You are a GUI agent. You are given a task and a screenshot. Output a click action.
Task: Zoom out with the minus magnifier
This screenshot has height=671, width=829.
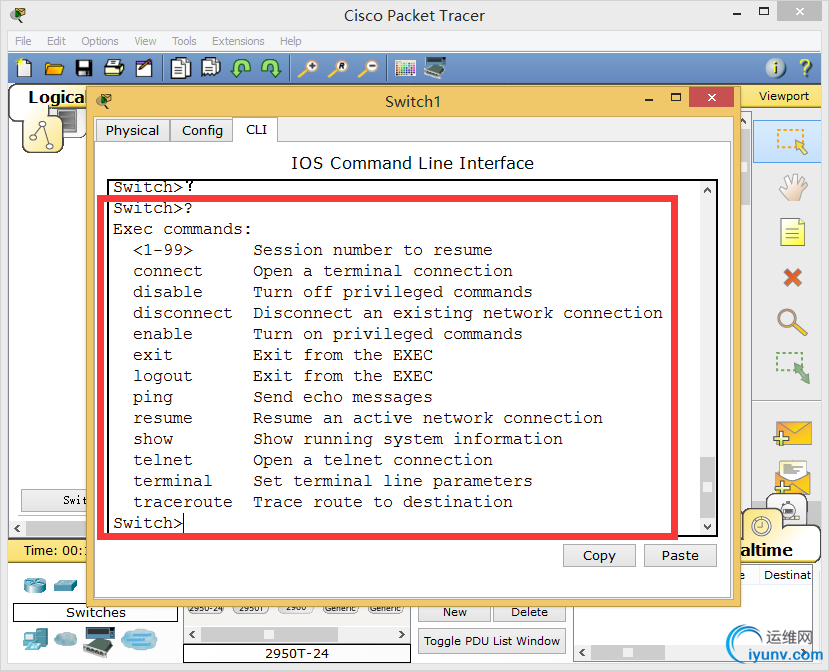(x=369, y=68)
